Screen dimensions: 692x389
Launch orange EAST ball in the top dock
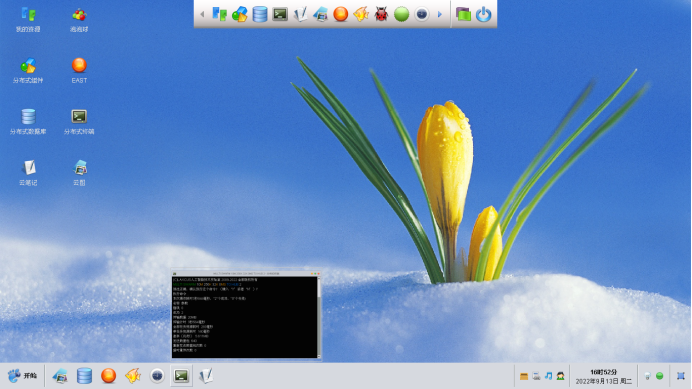coord(341,14)
